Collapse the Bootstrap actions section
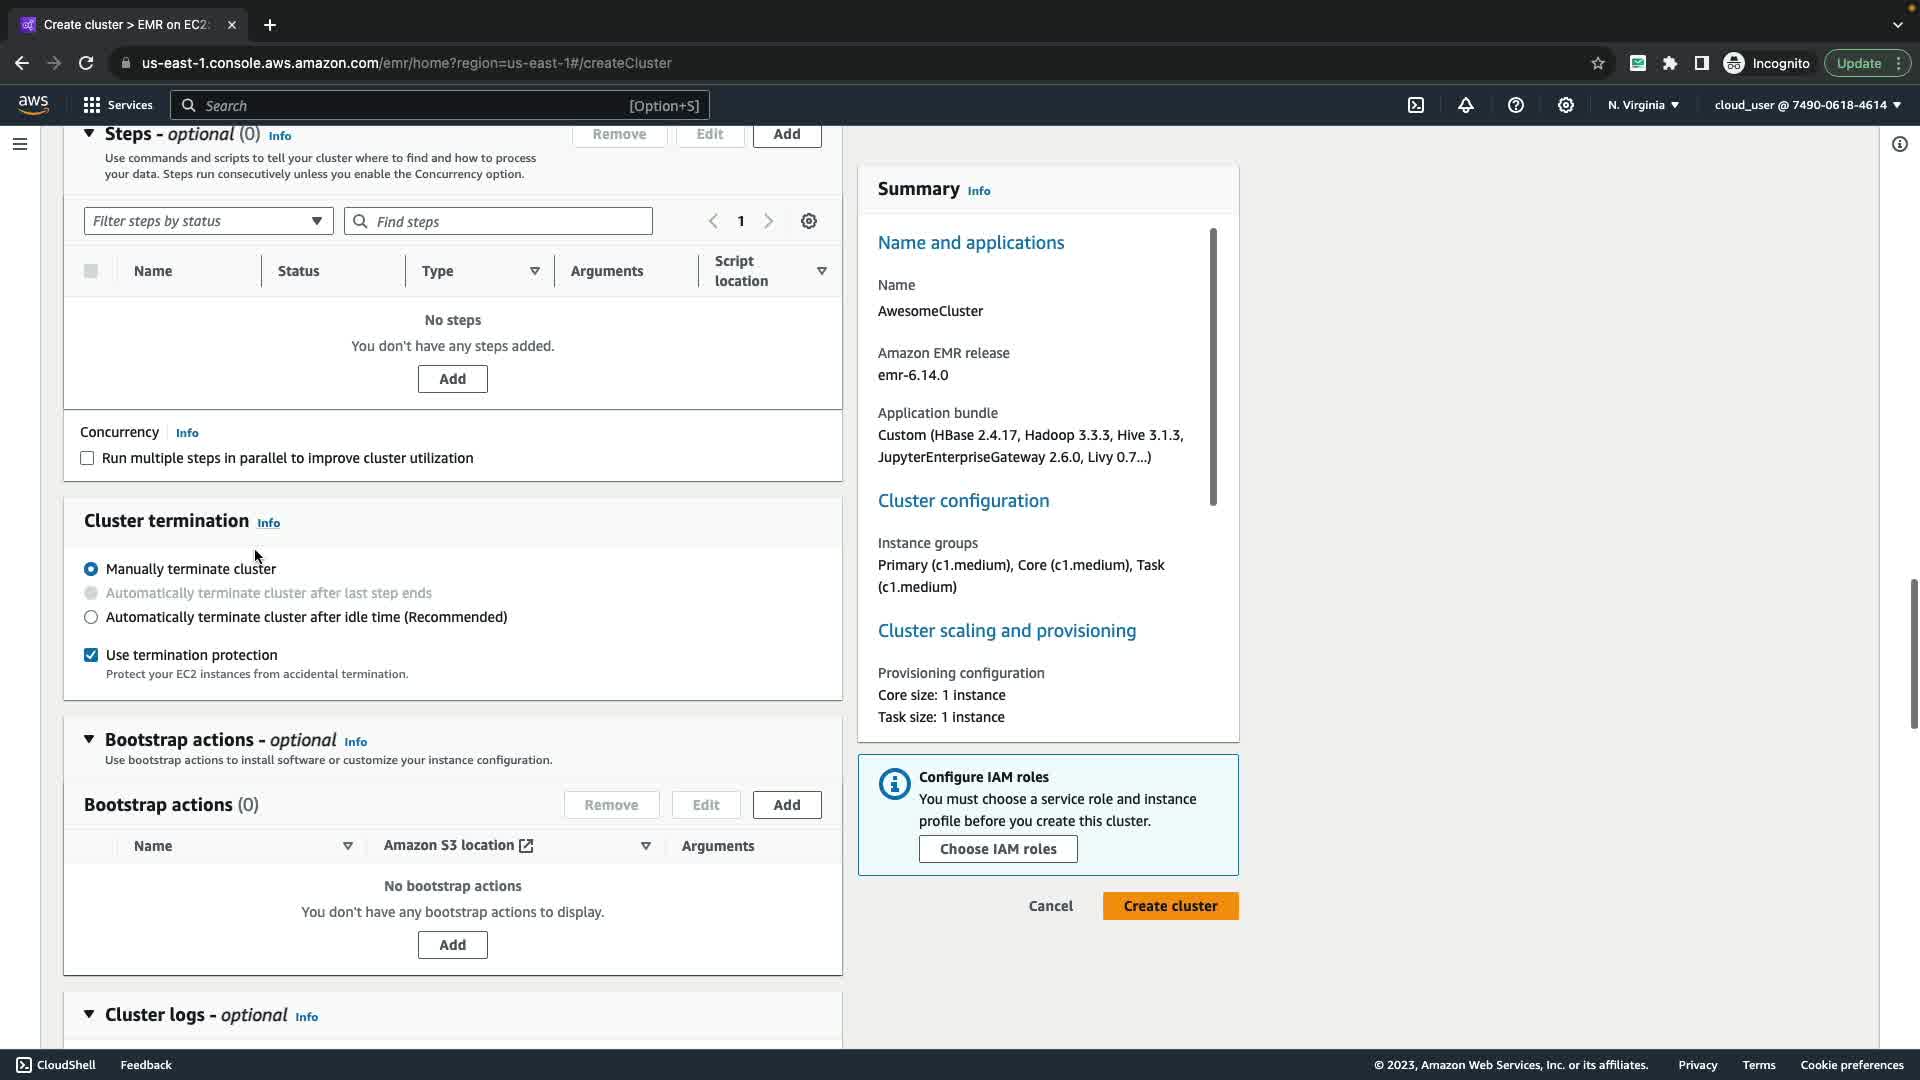 [89, 739]
